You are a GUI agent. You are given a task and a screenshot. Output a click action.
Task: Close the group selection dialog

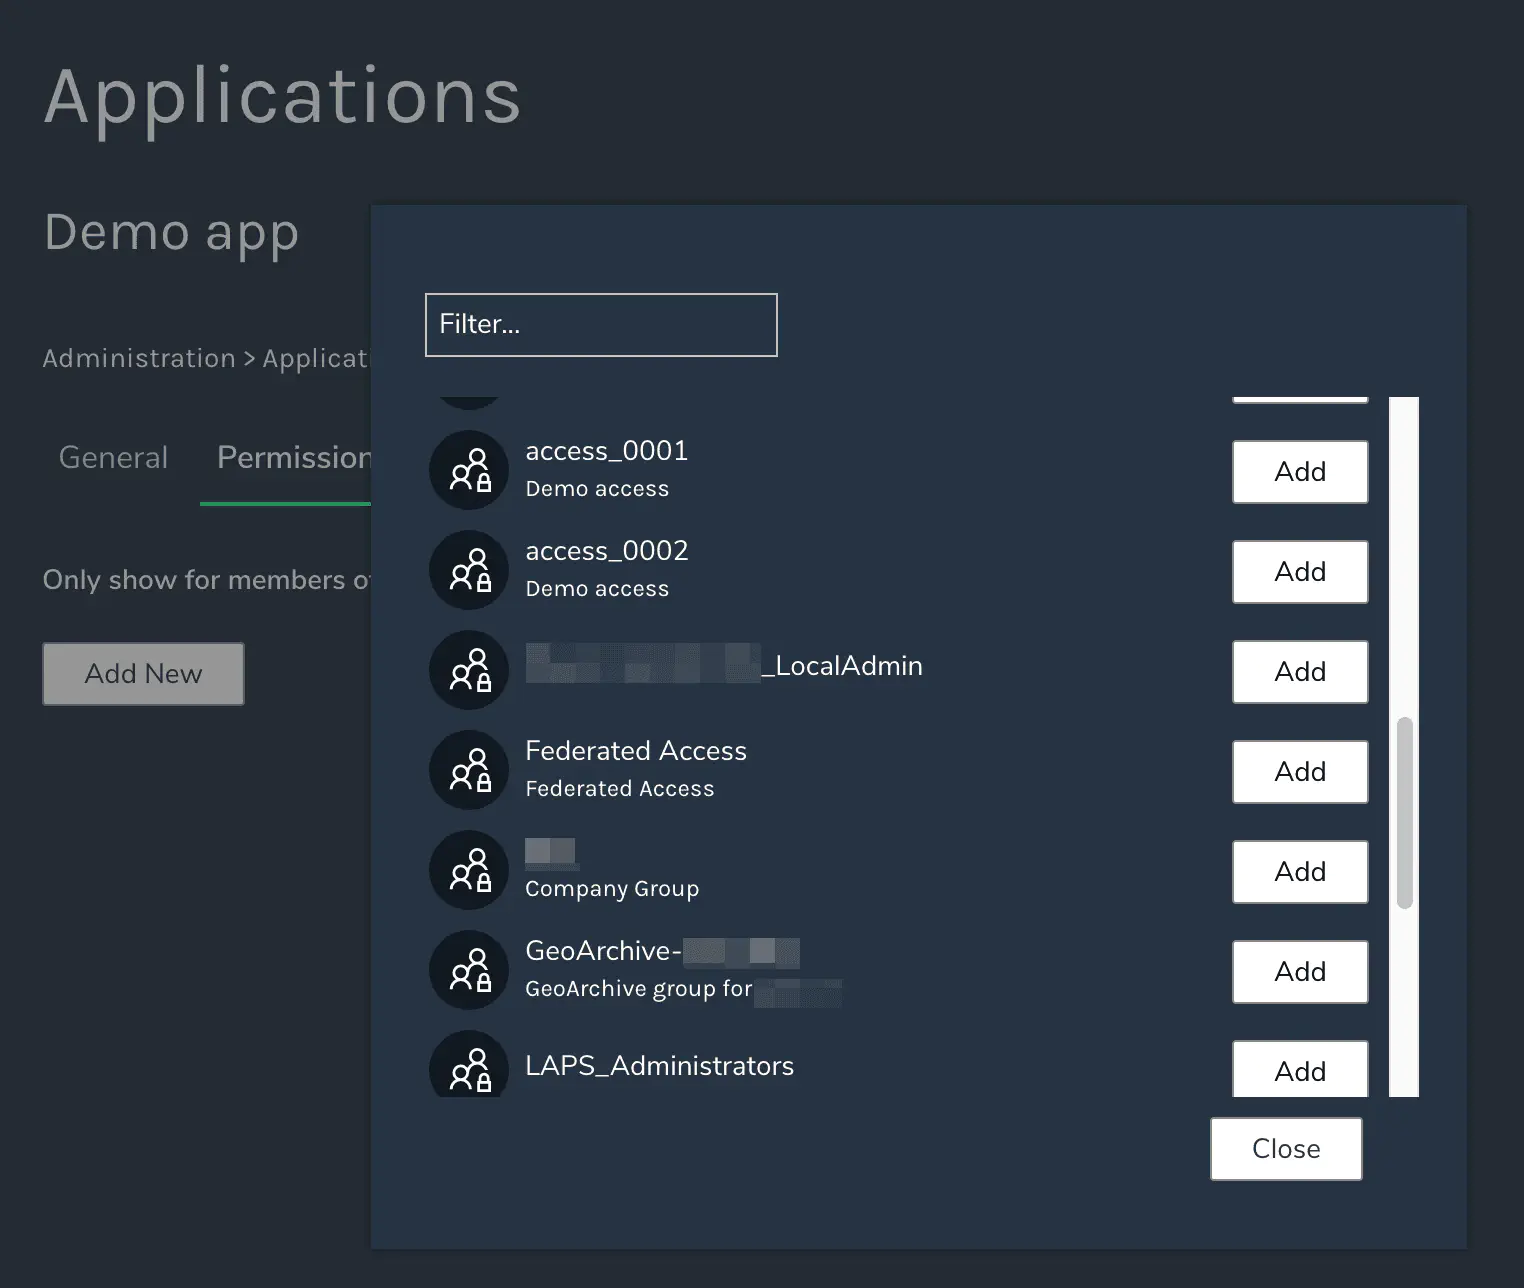[x=1285, y=1149]
